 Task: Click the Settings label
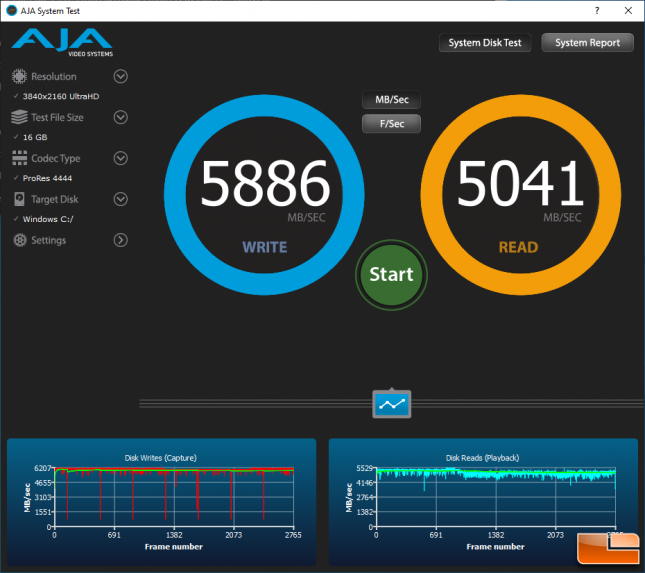point(49,240)
